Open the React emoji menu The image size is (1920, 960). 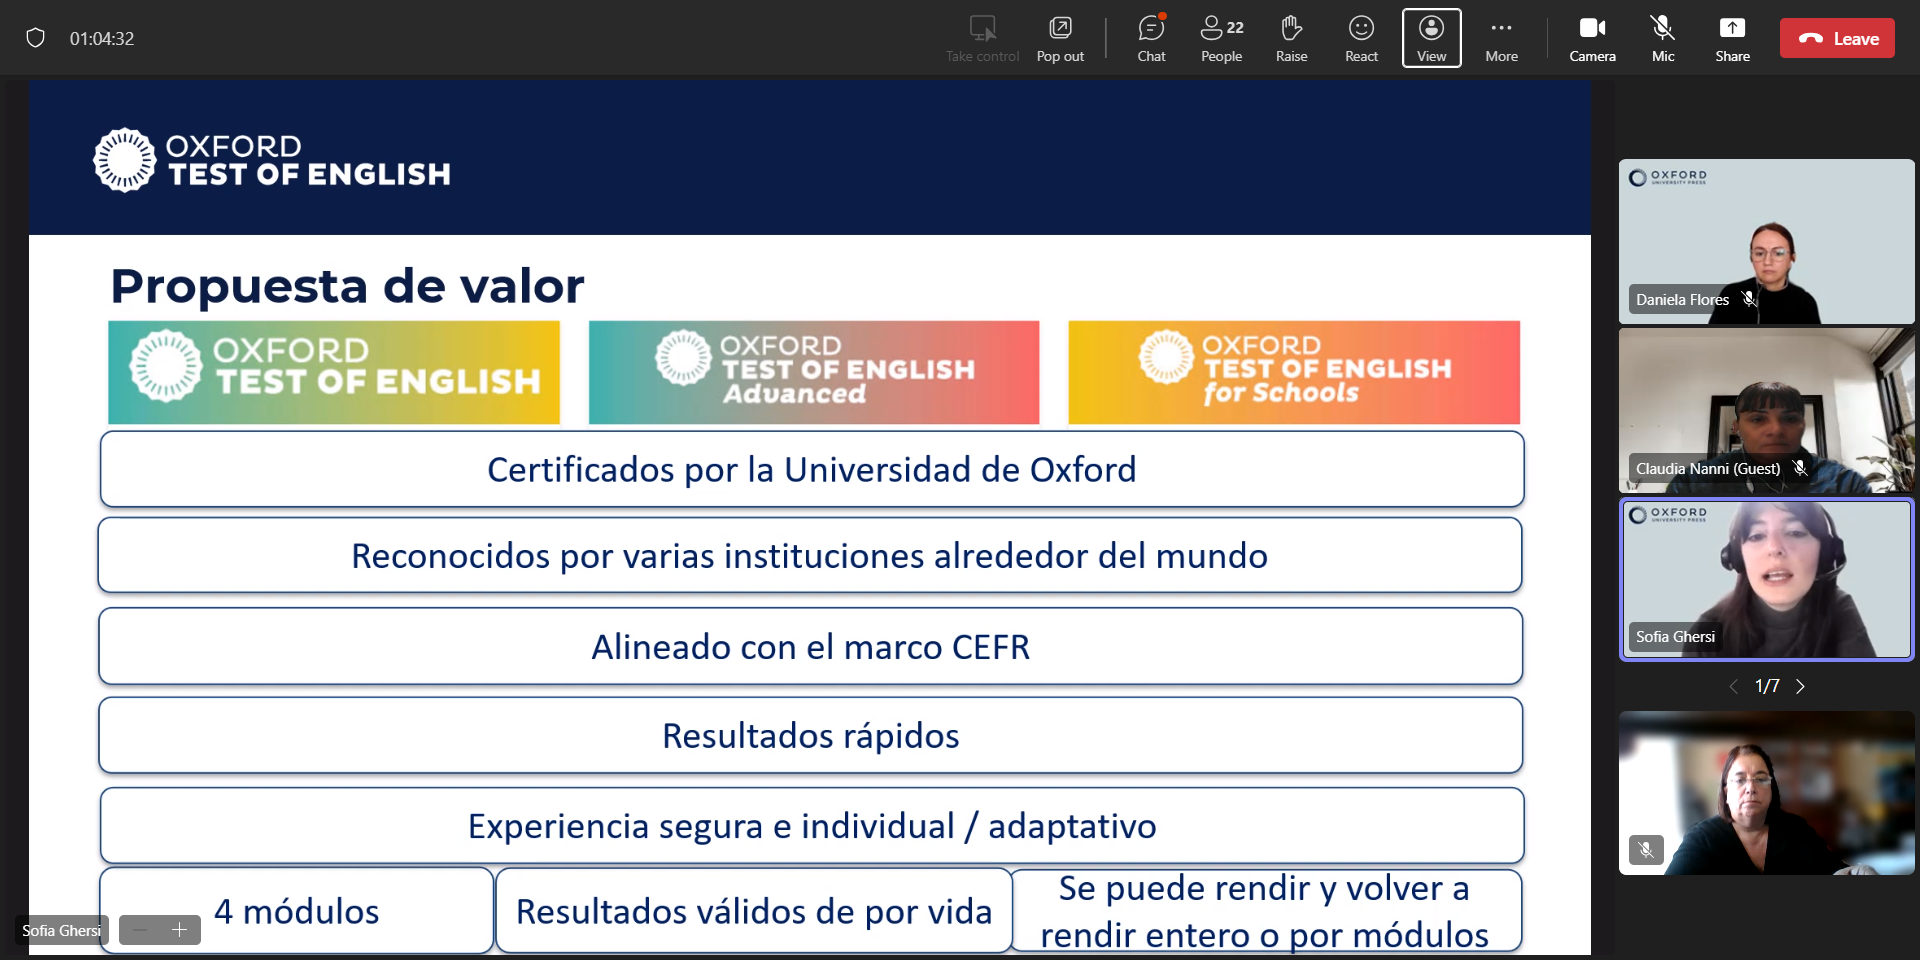(1361, 39)
